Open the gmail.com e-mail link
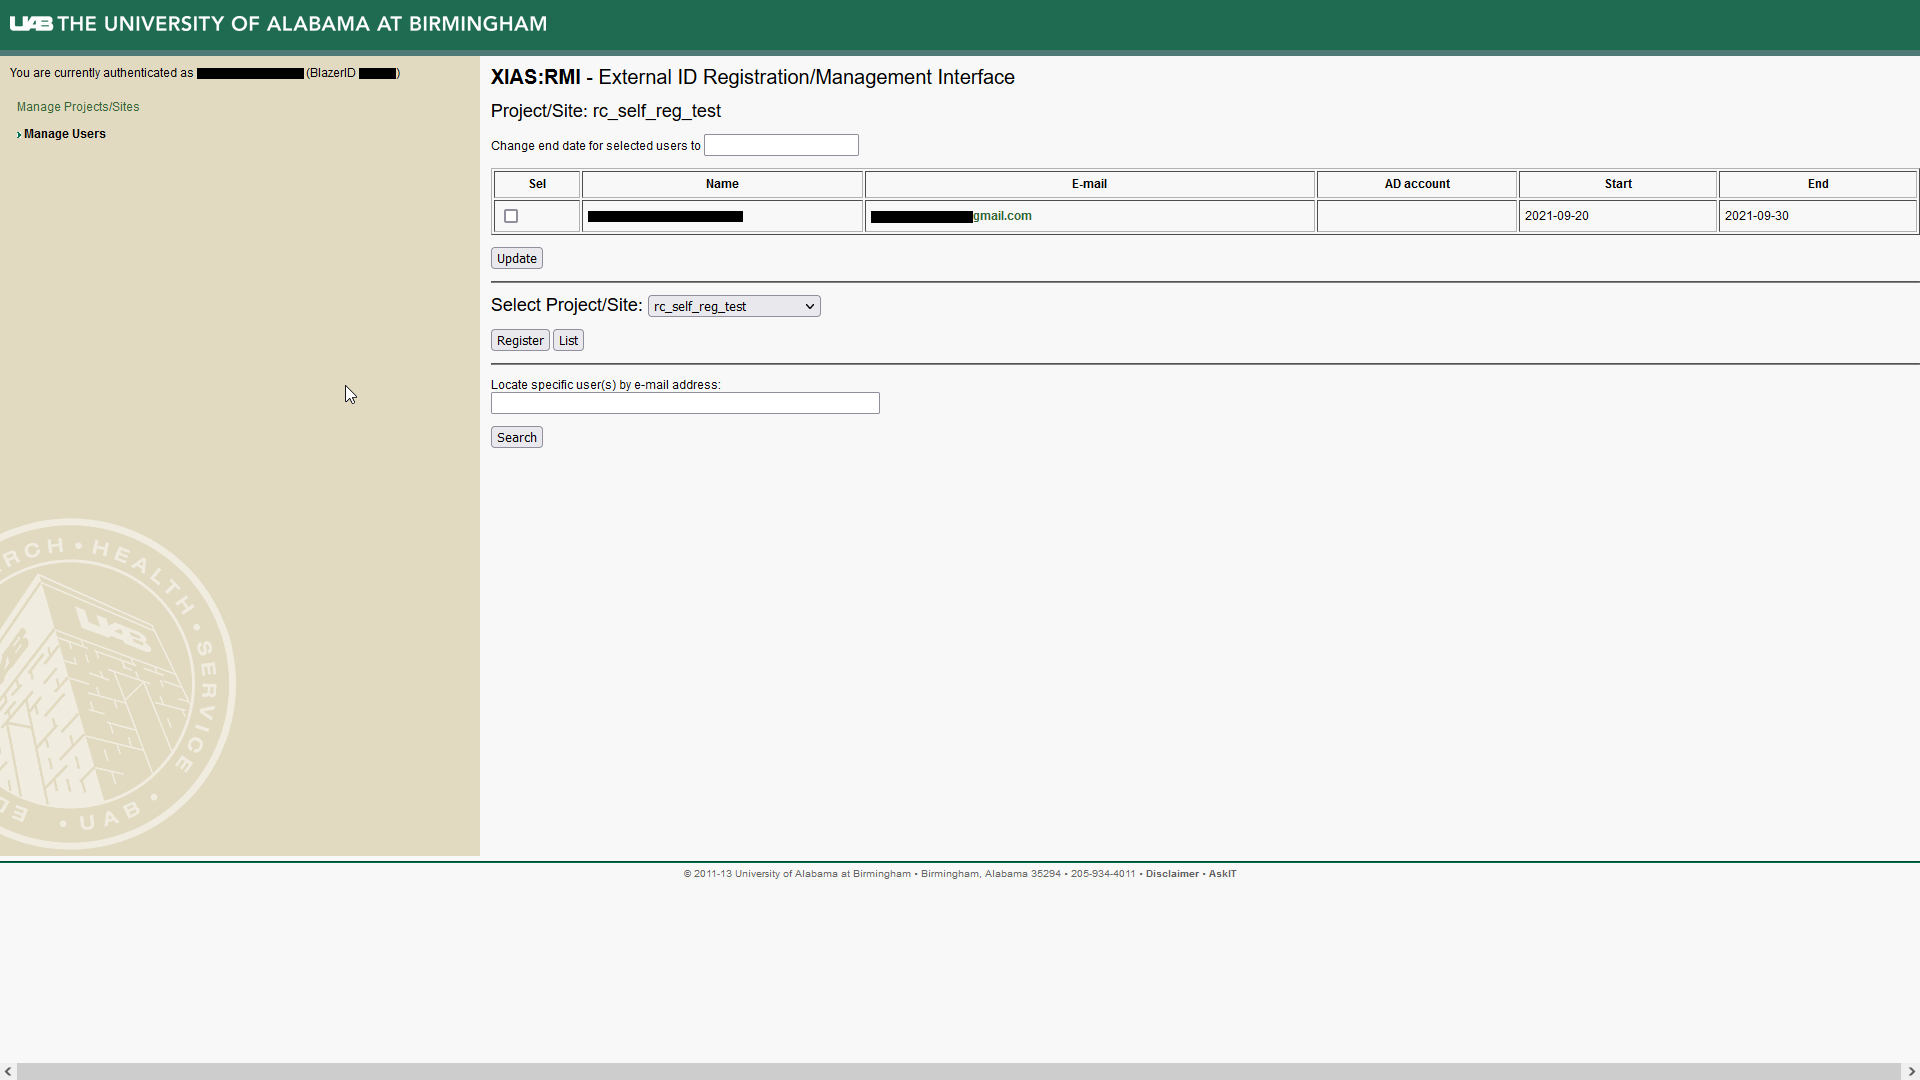Image resolution: width=1920 pixels, height=1080 pixels. click(951, 216)
